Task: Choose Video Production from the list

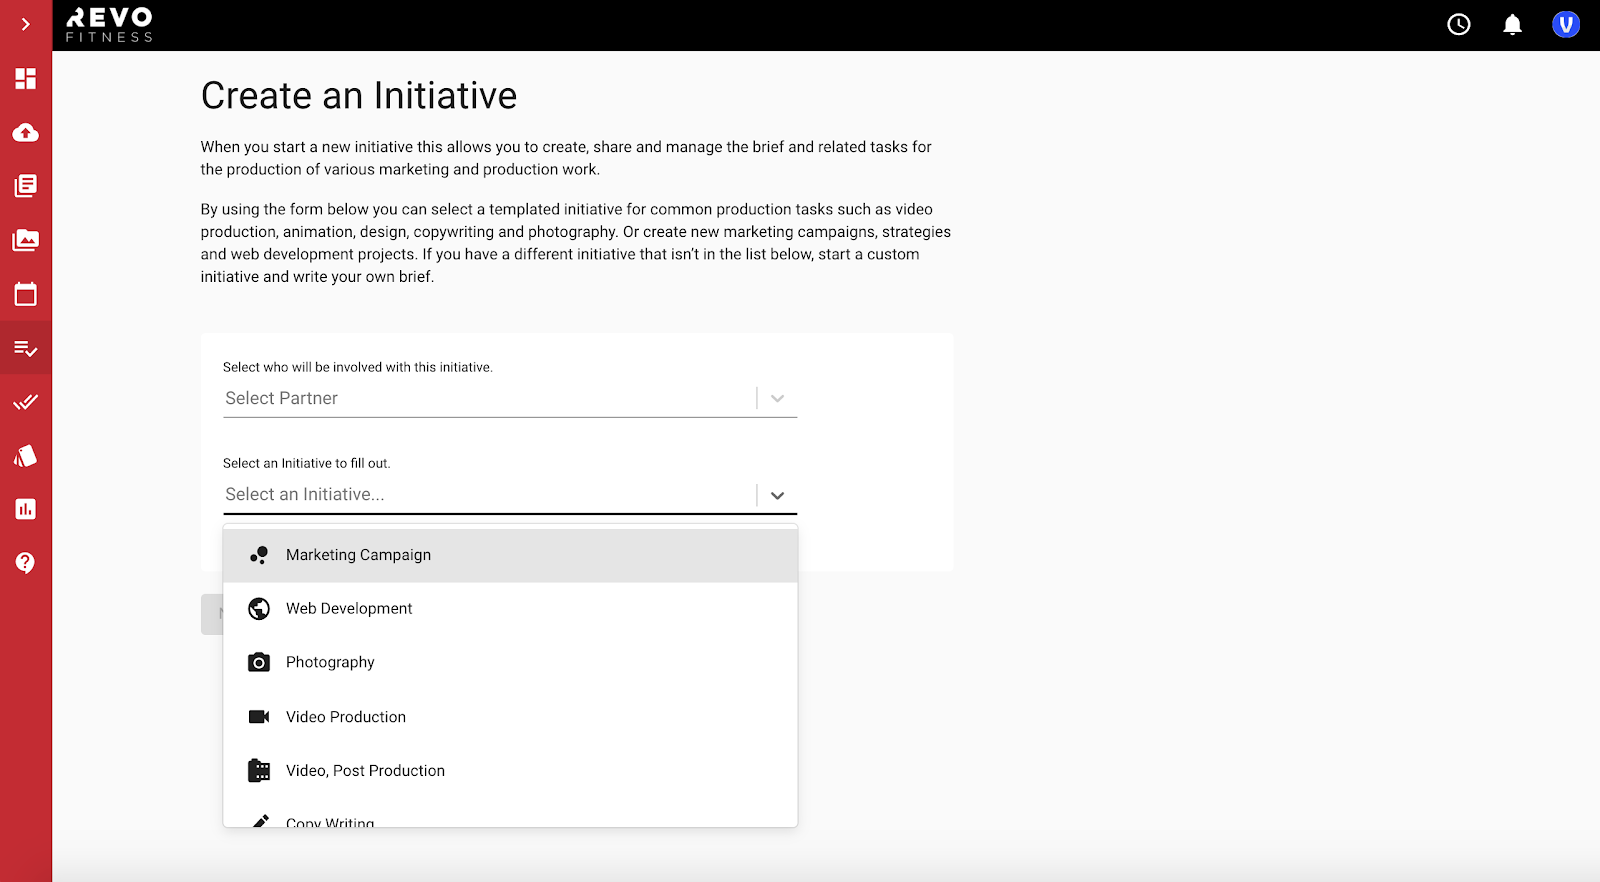Action: click(510, 717)
